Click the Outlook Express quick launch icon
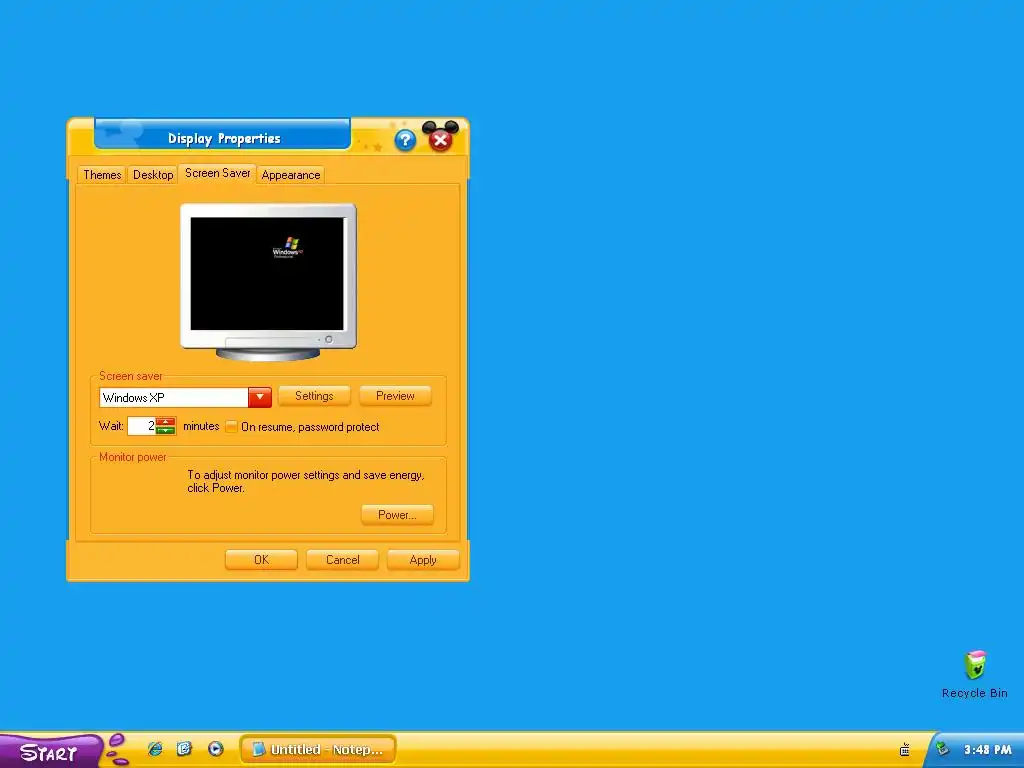Image resolution: width=1024 pixels, height=768 pixels. point(185,749)
